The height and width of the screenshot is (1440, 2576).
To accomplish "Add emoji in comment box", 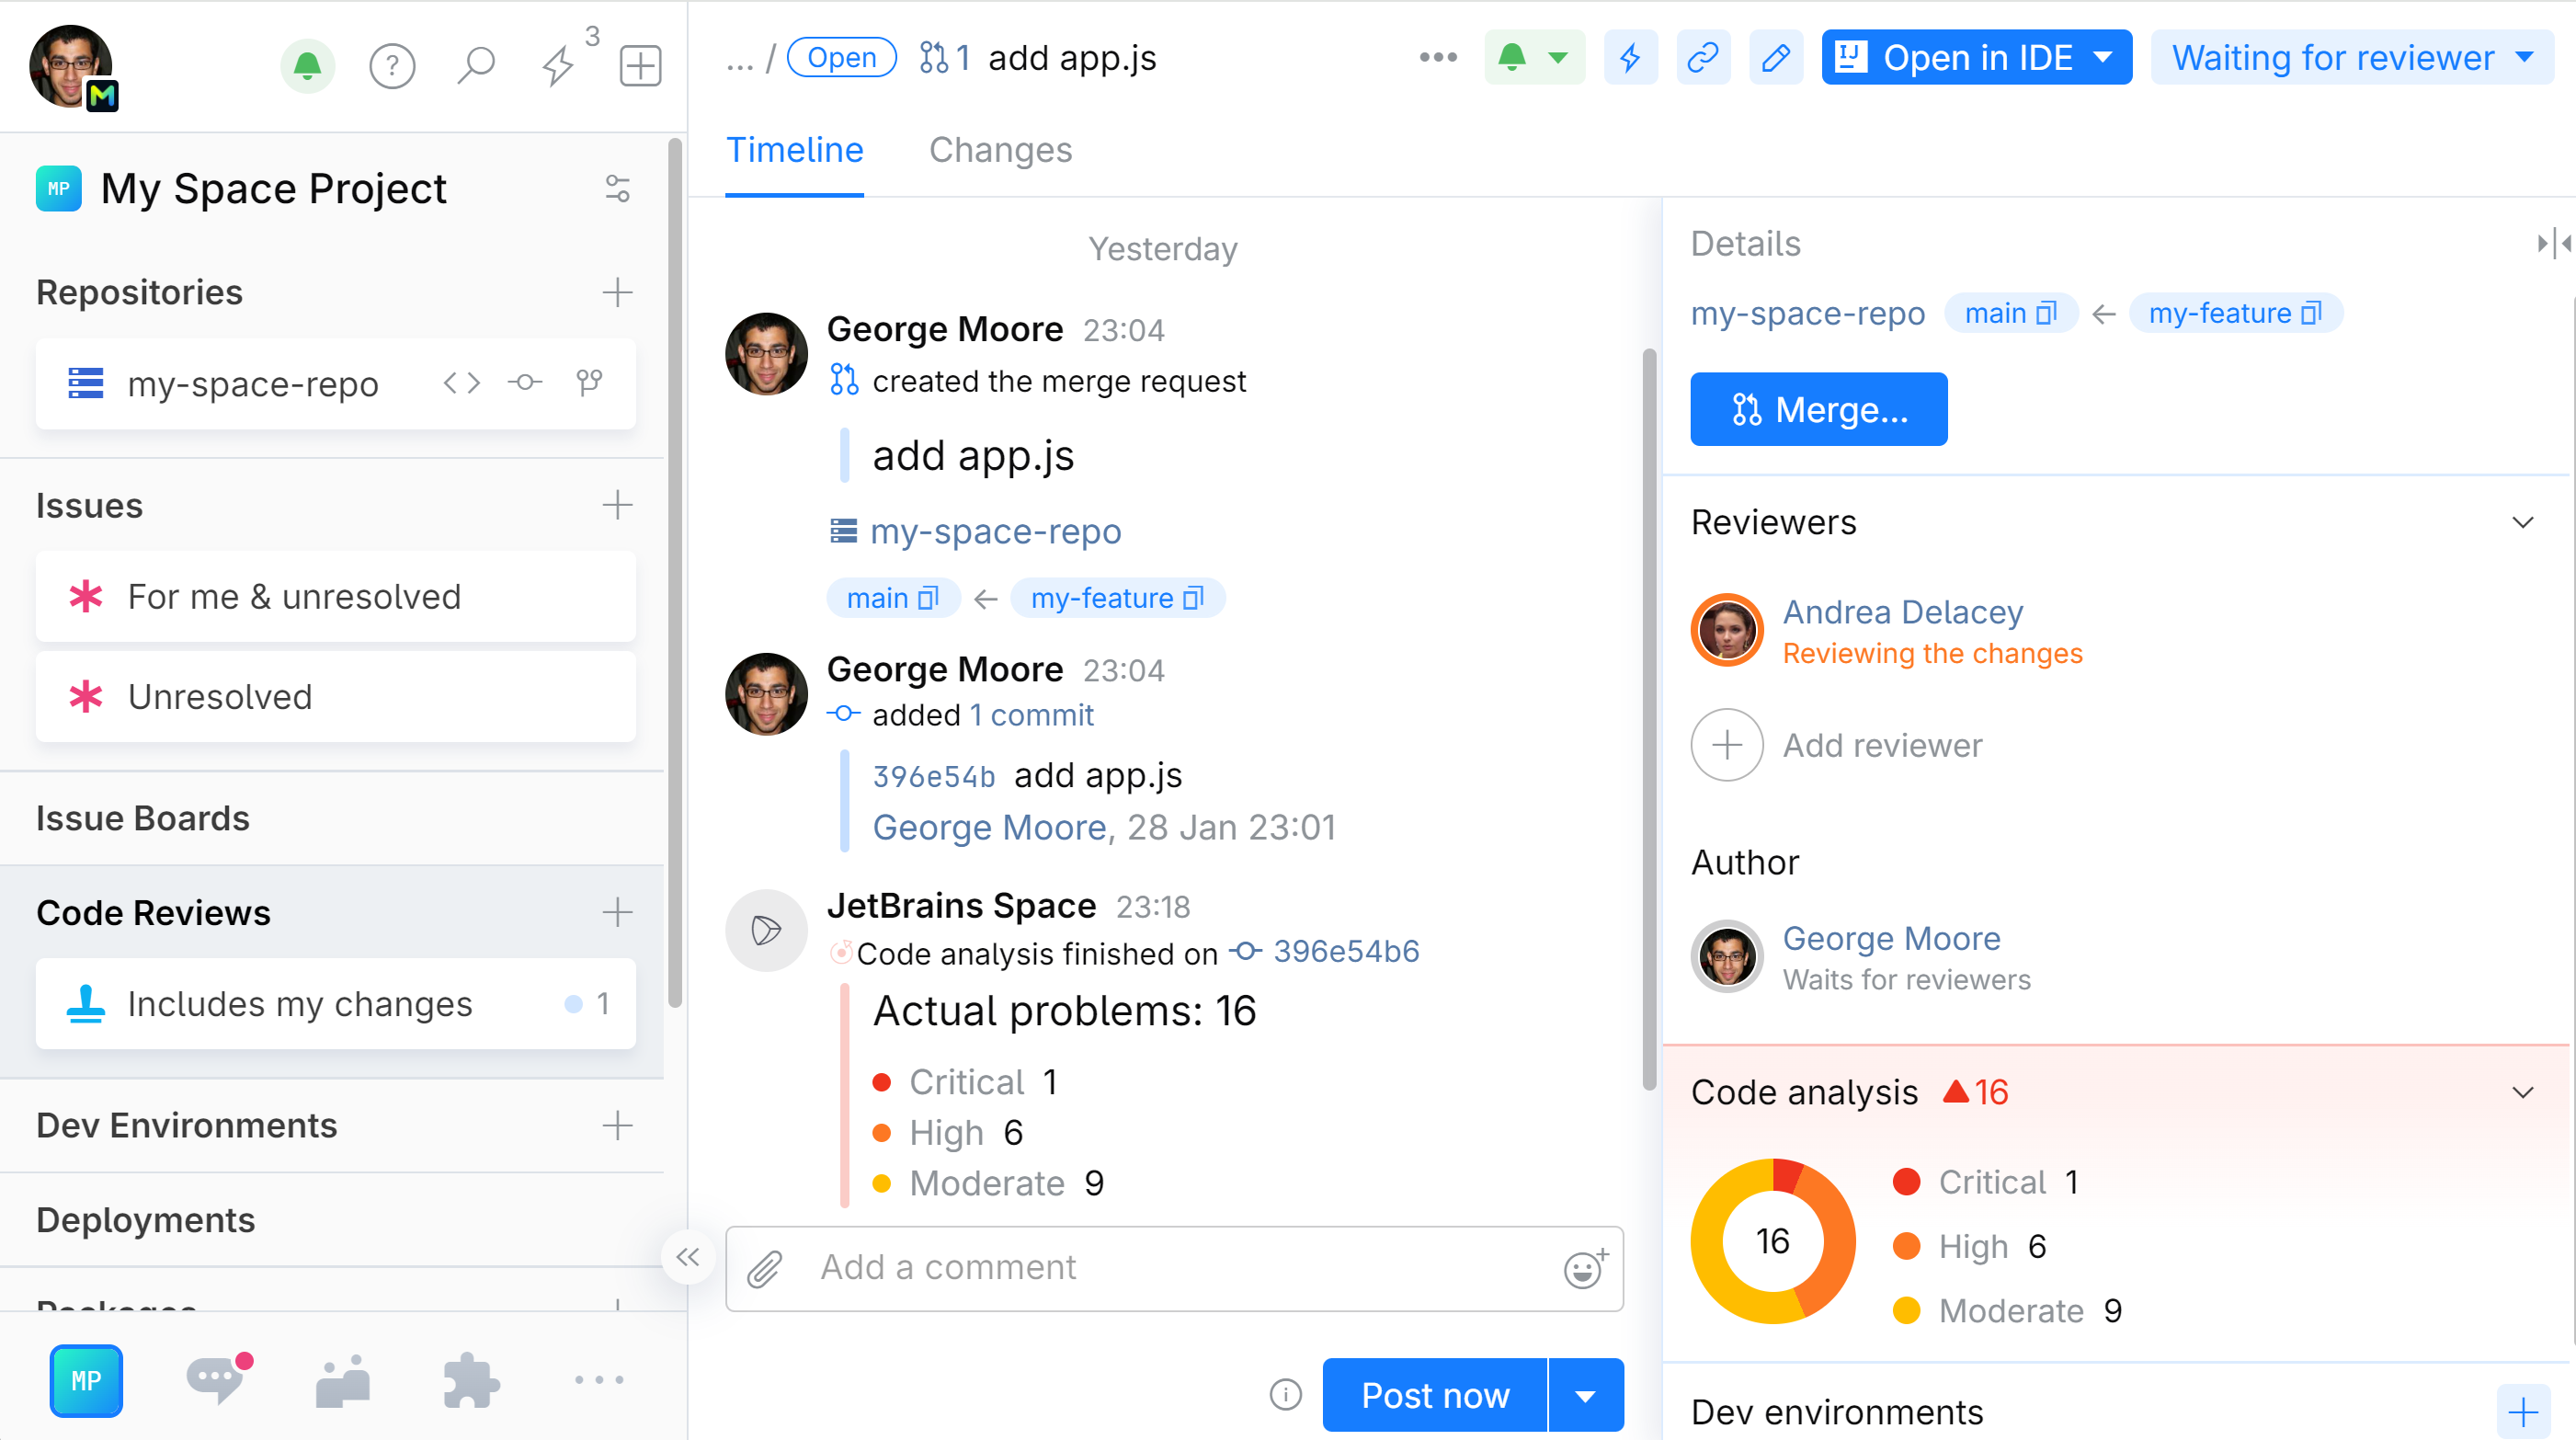I will pos(1585,1268).
